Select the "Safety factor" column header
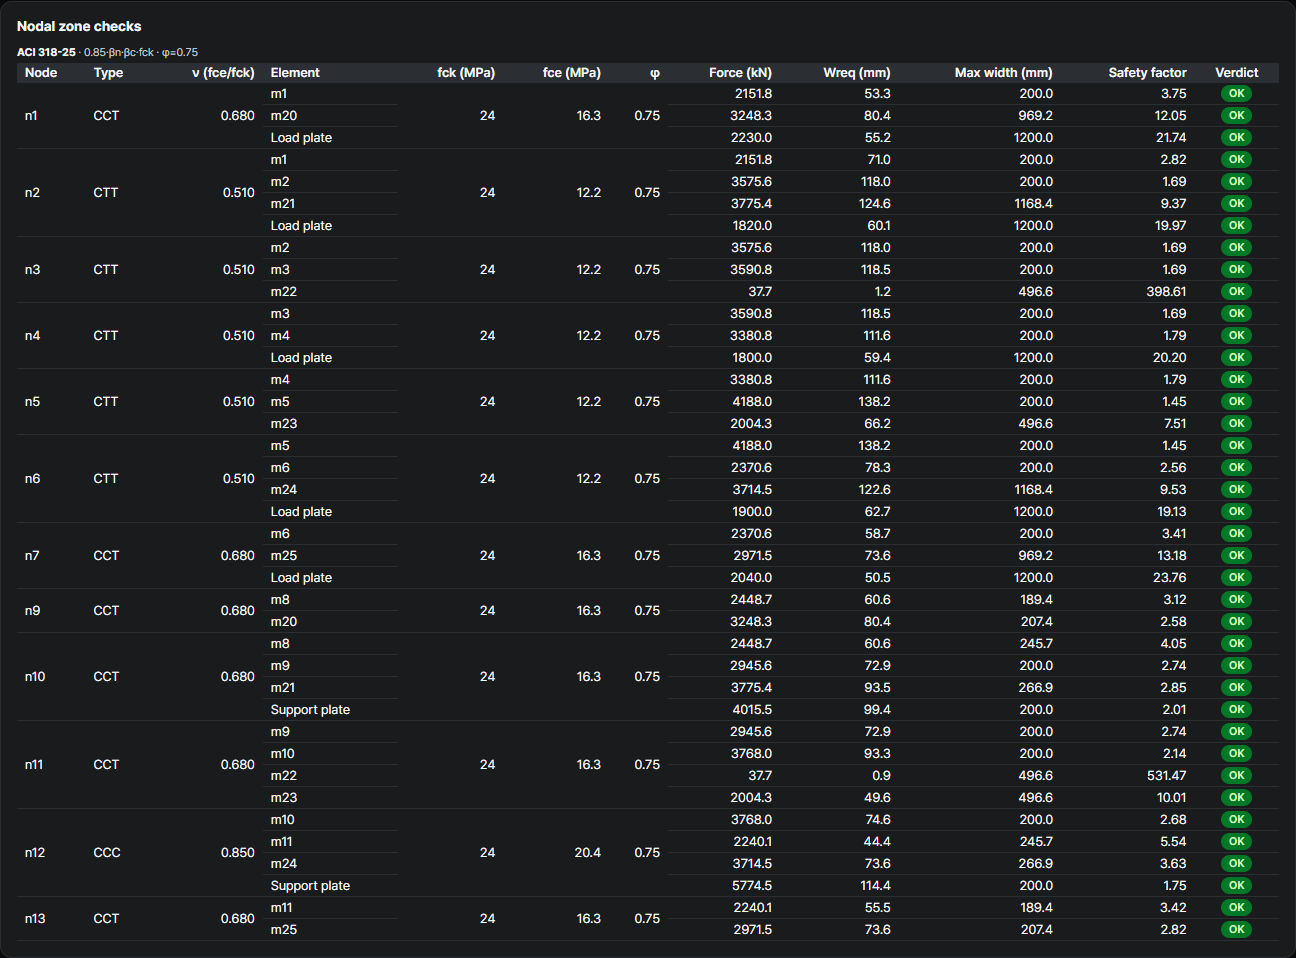Image resolution: width=1296 pixels, height=958 pixels. tap(1147, 73)
